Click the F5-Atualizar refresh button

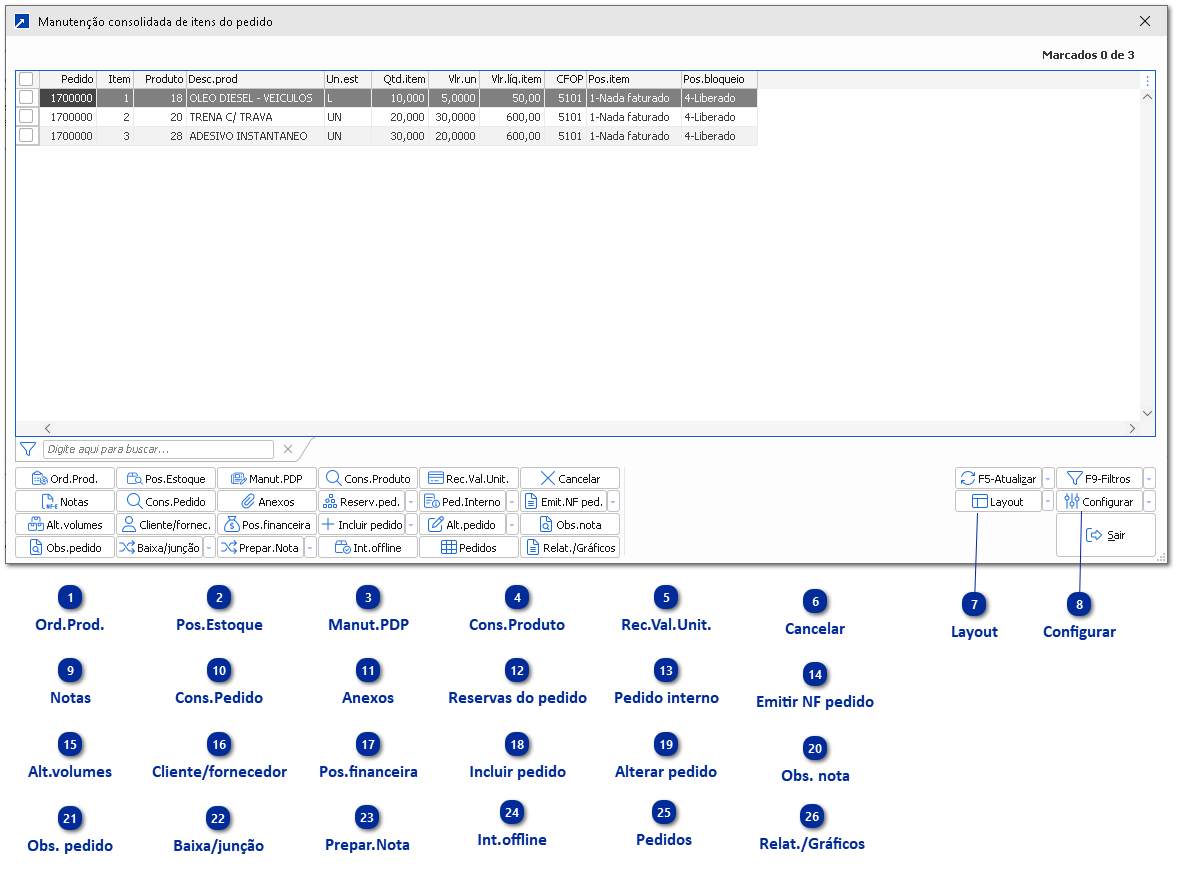click(x=997, y=479)
